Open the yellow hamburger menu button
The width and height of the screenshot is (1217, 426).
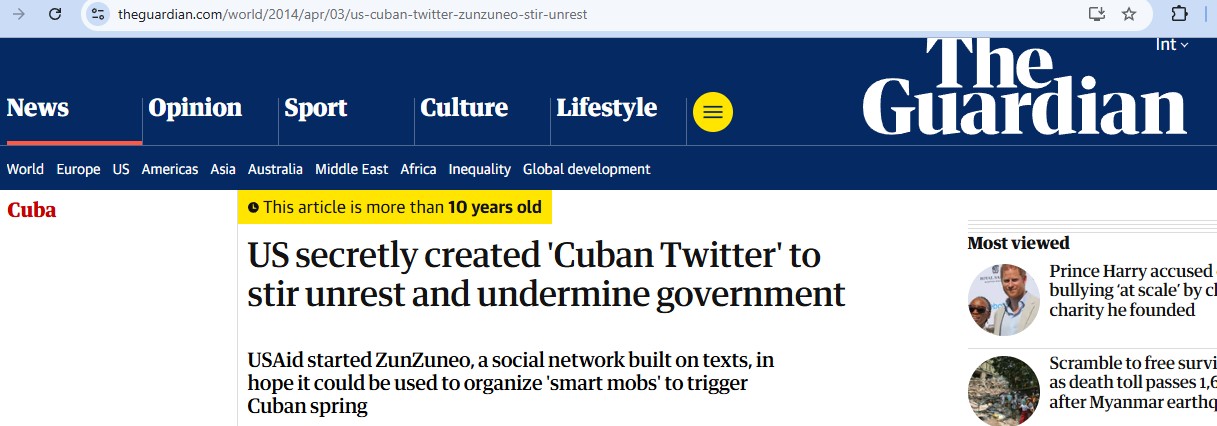(x=713, y=112)
